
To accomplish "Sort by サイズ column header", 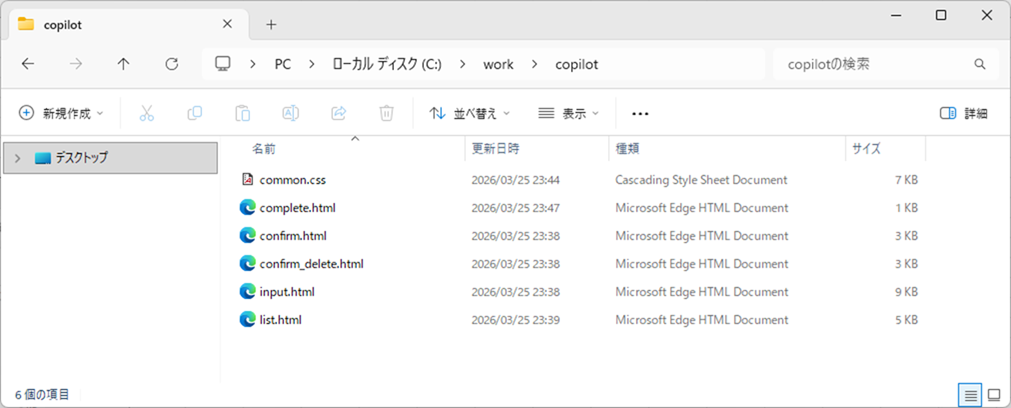I will click(x=867, y=149).
